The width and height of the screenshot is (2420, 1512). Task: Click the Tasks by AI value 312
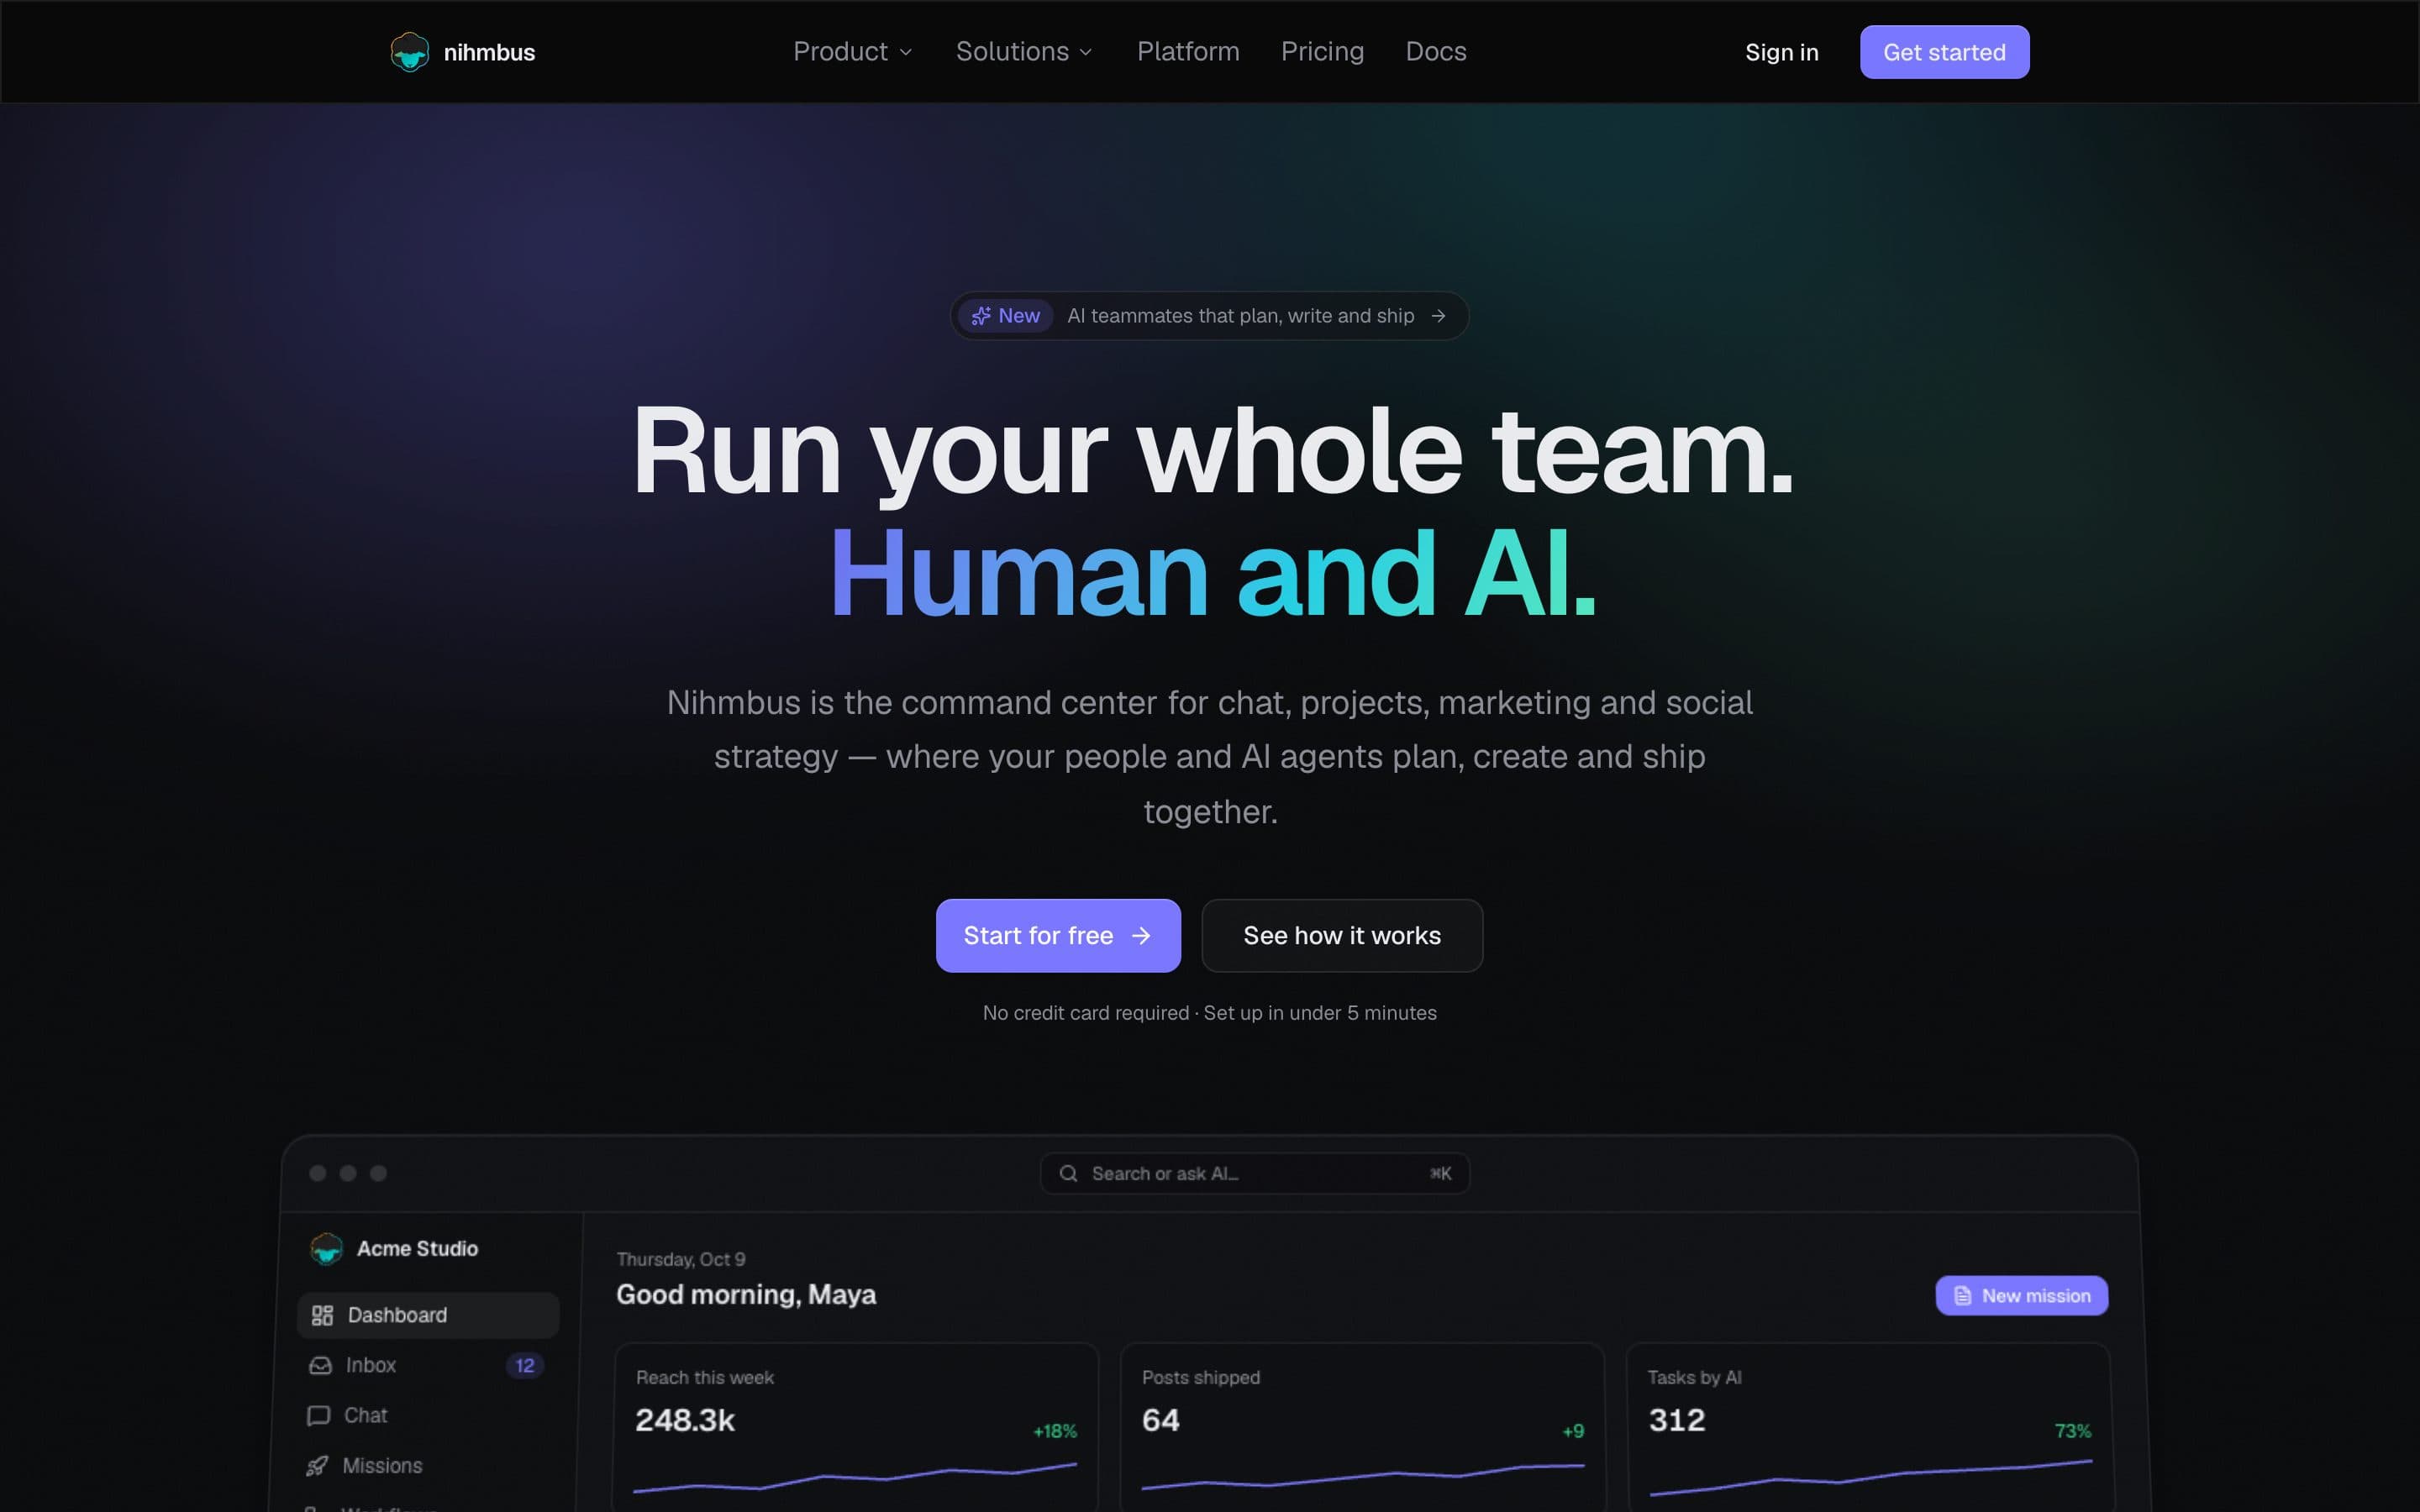coord(1677,1420)
